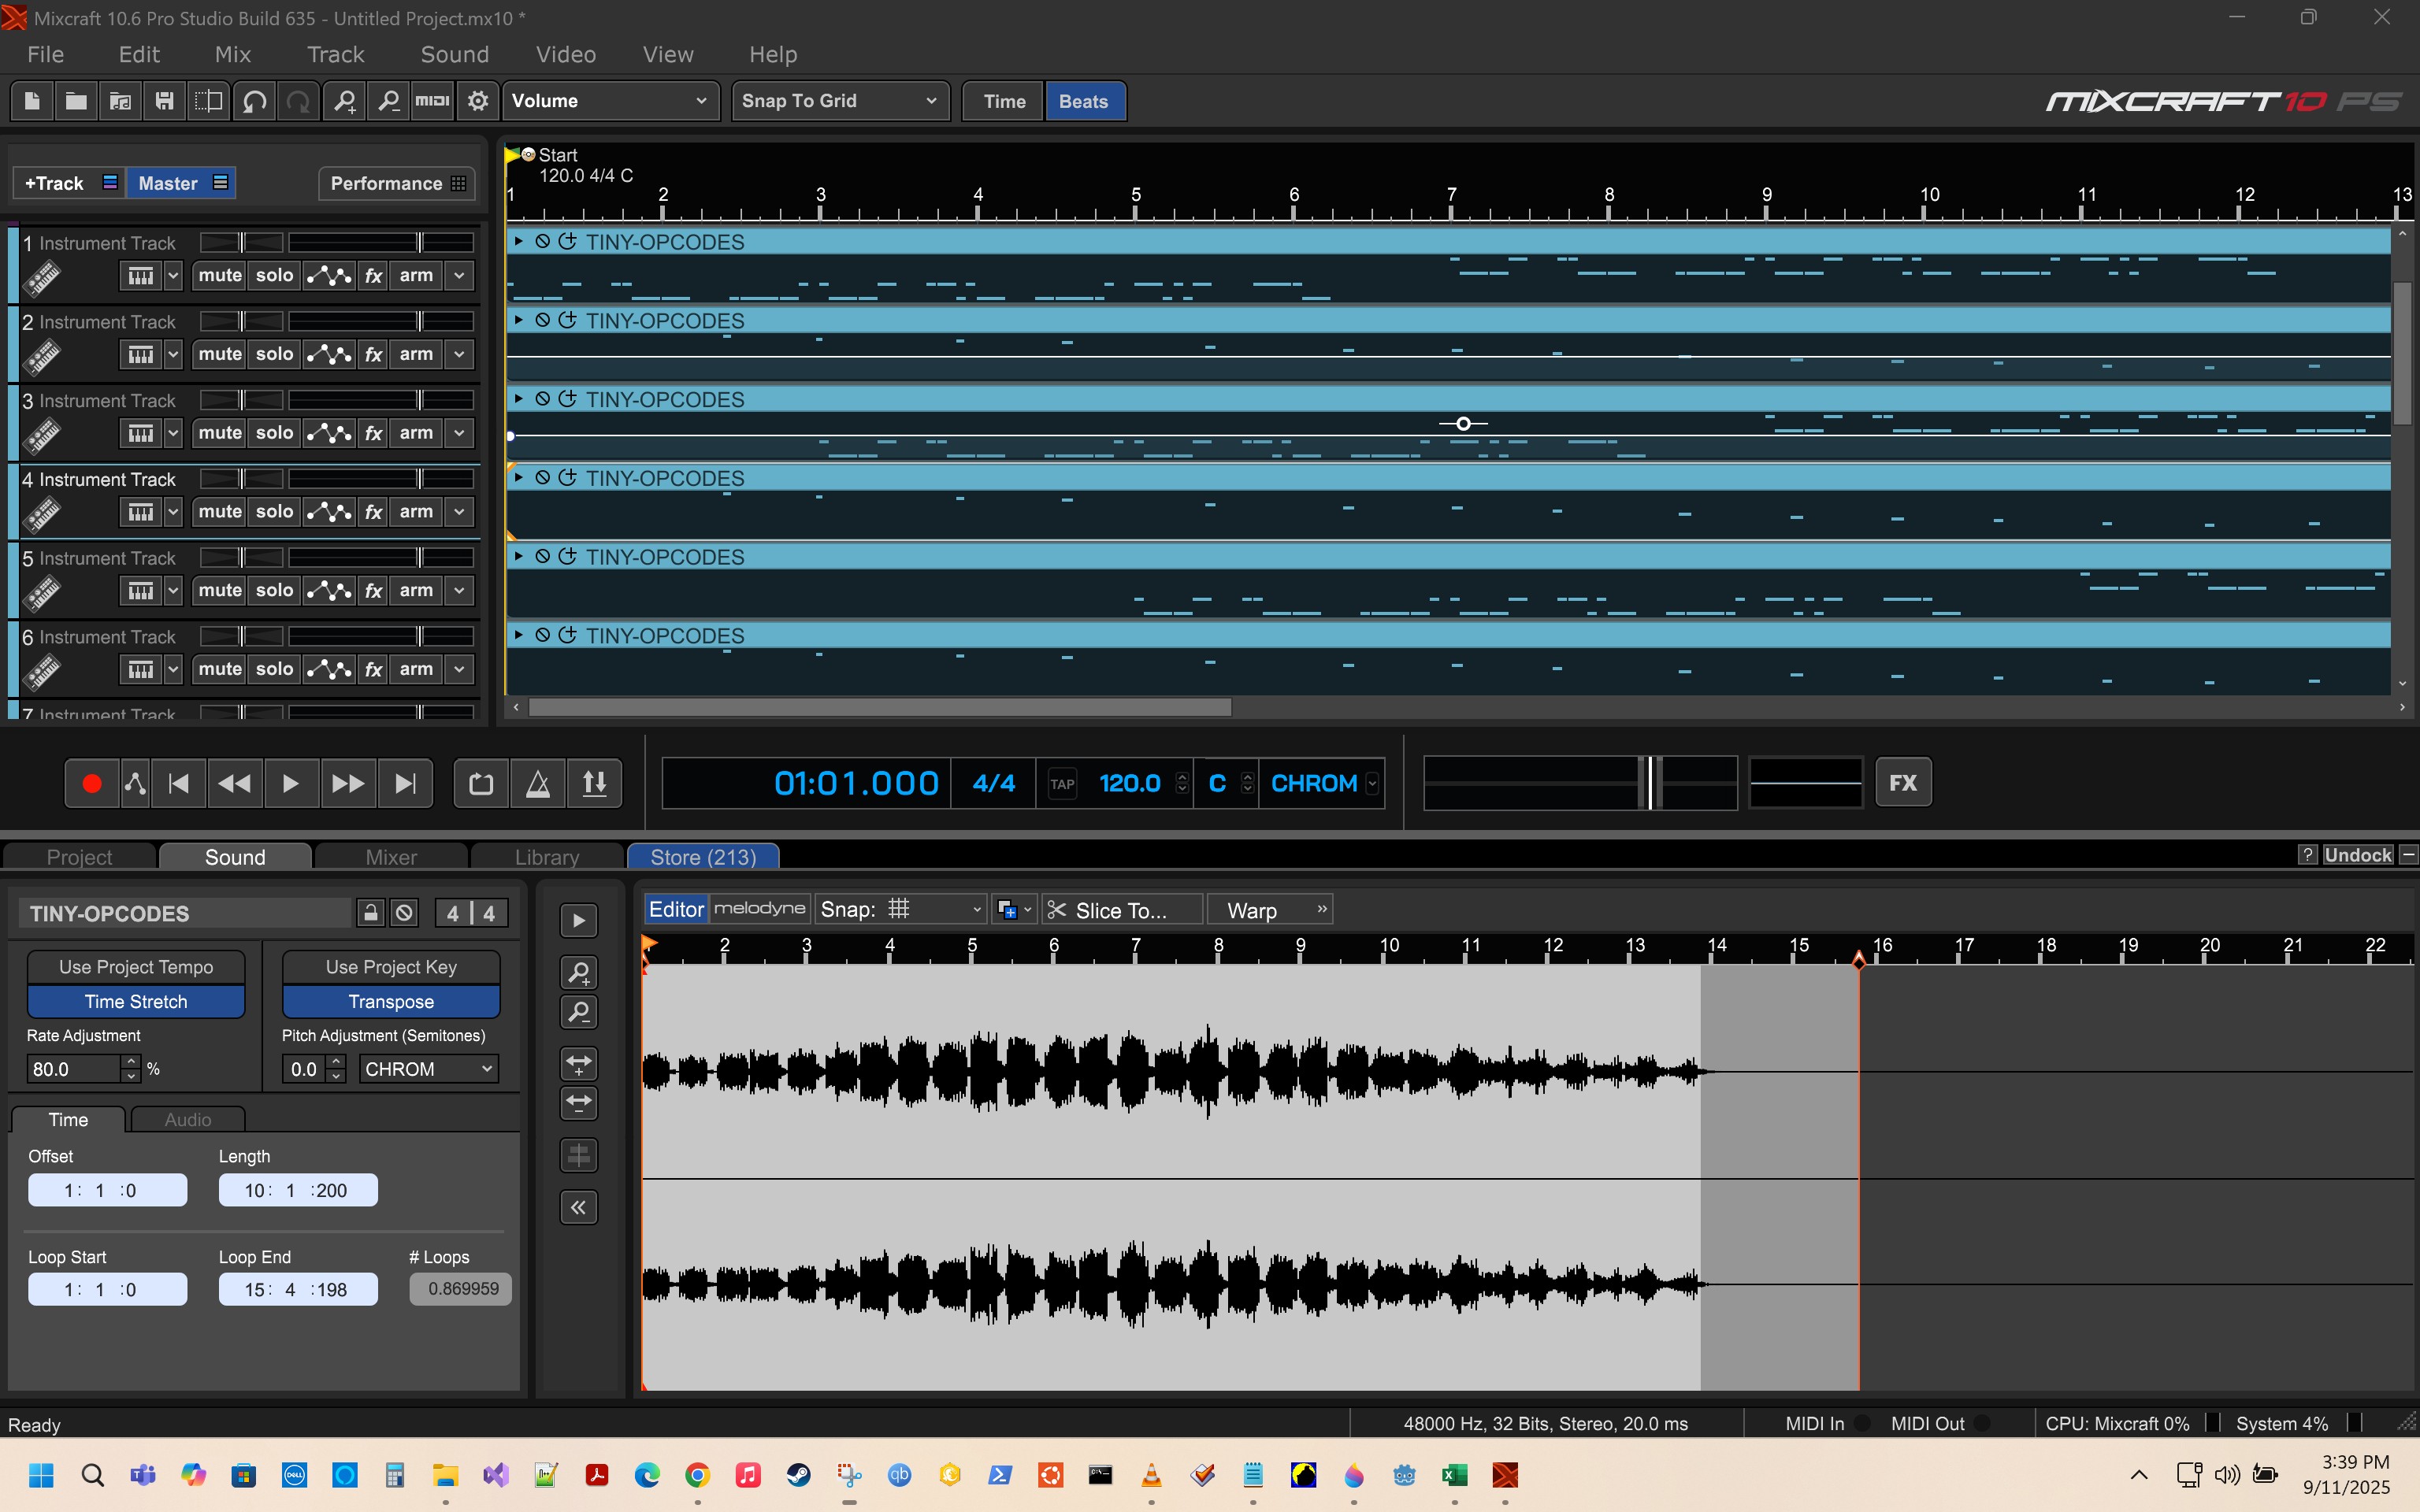Image resolution: width=2420 pixels, height=1512 pixels.
Task: Open the Snap To Grid dropdown
Action: click(x=840, y=101)
